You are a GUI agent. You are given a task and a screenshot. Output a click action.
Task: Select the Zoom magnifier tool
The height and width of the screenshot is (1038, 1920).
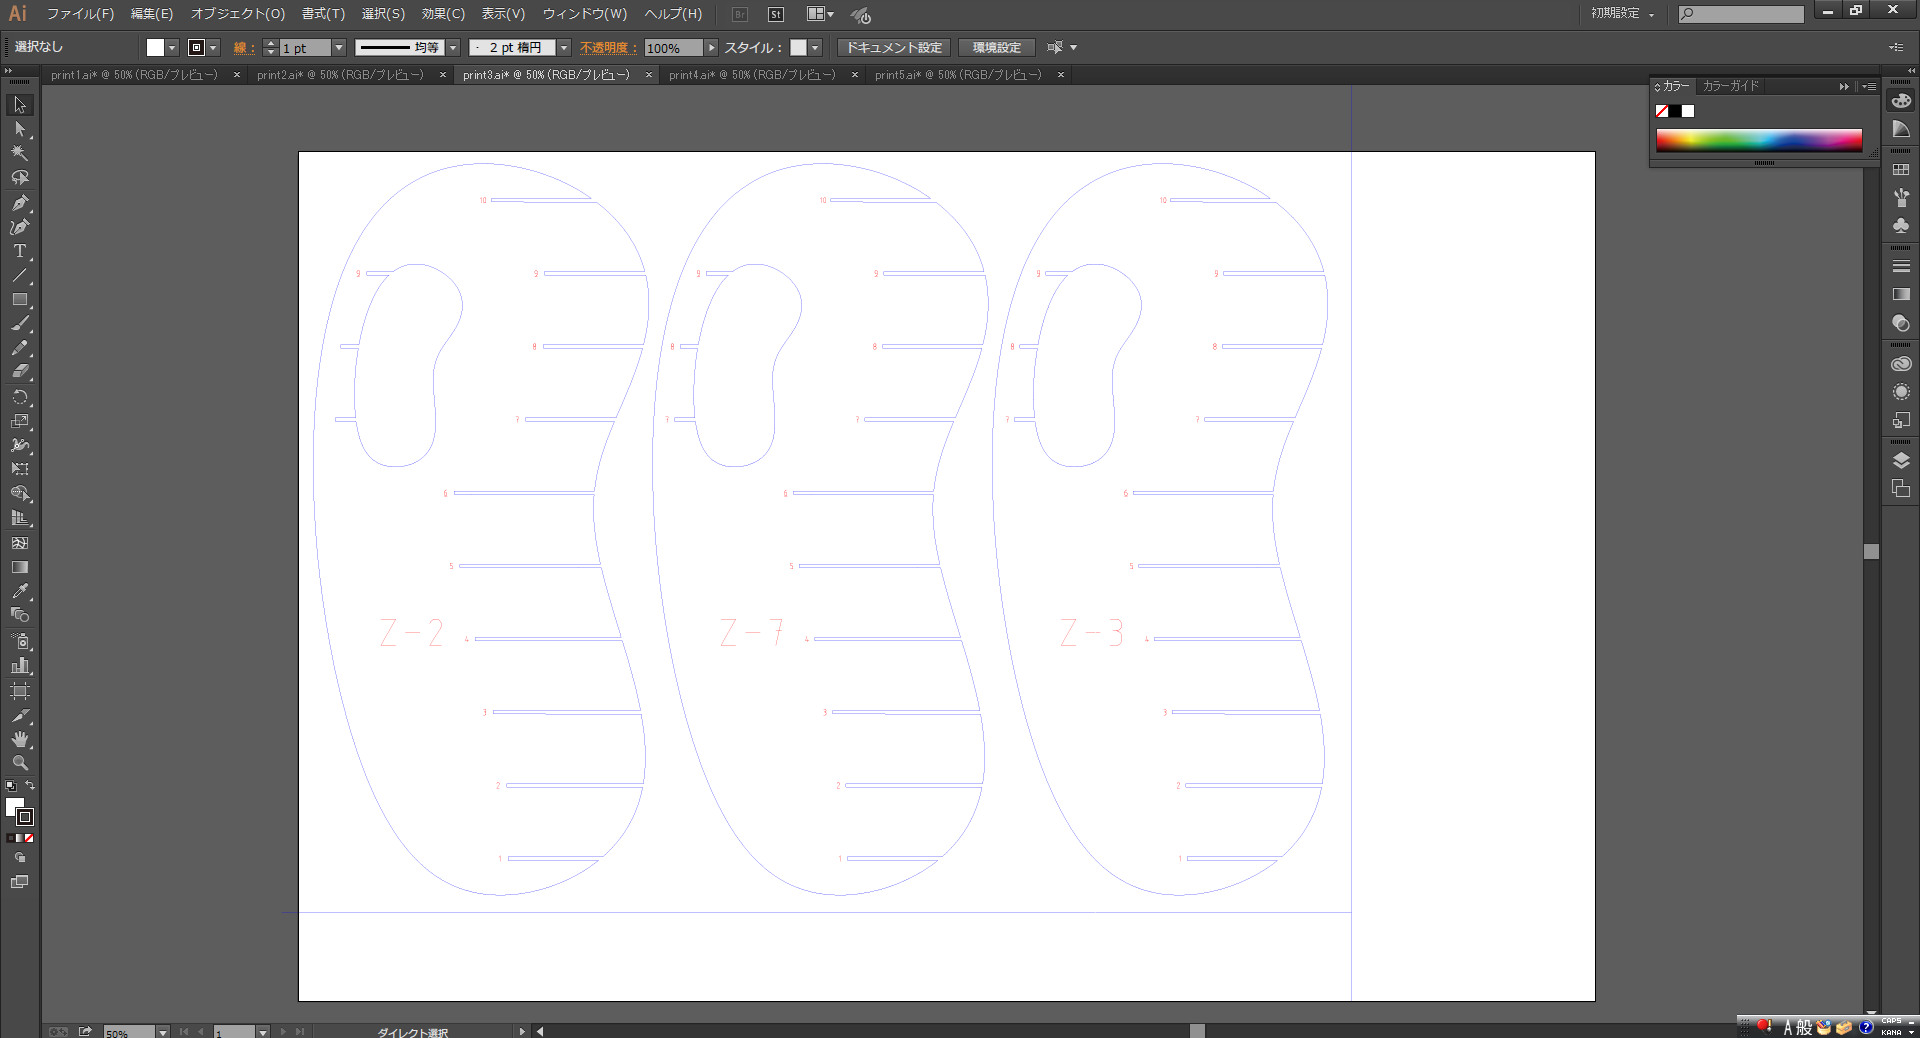point(20,762)
